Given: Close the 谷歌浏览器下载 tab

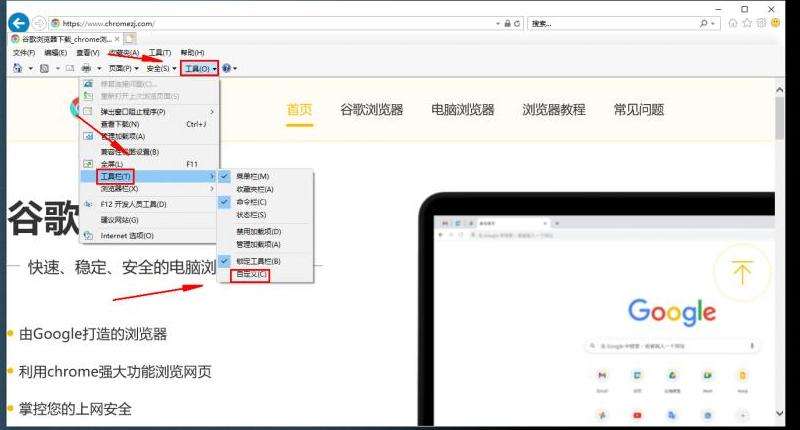Looking at the screenshot, I should (x=117, y=39).
